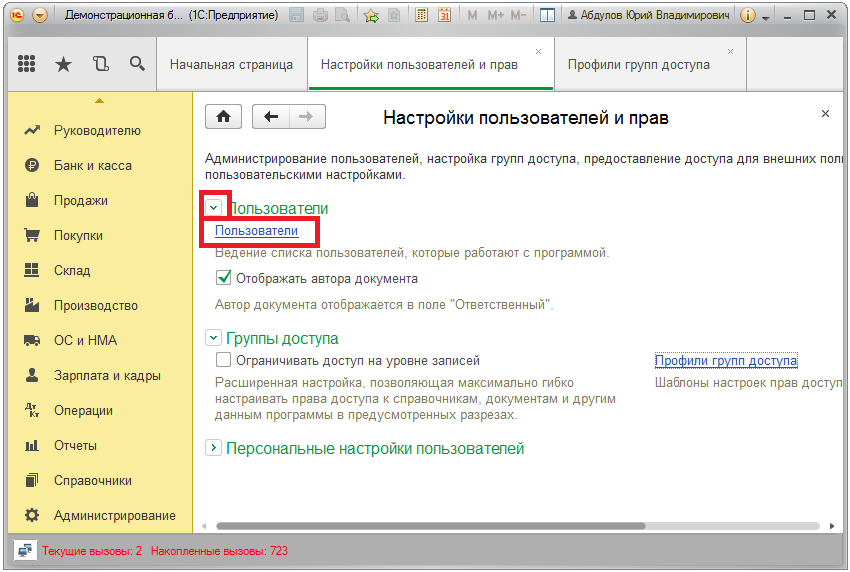Toggle 'Отображать автора документа' checkbox

tap(224, 278)
